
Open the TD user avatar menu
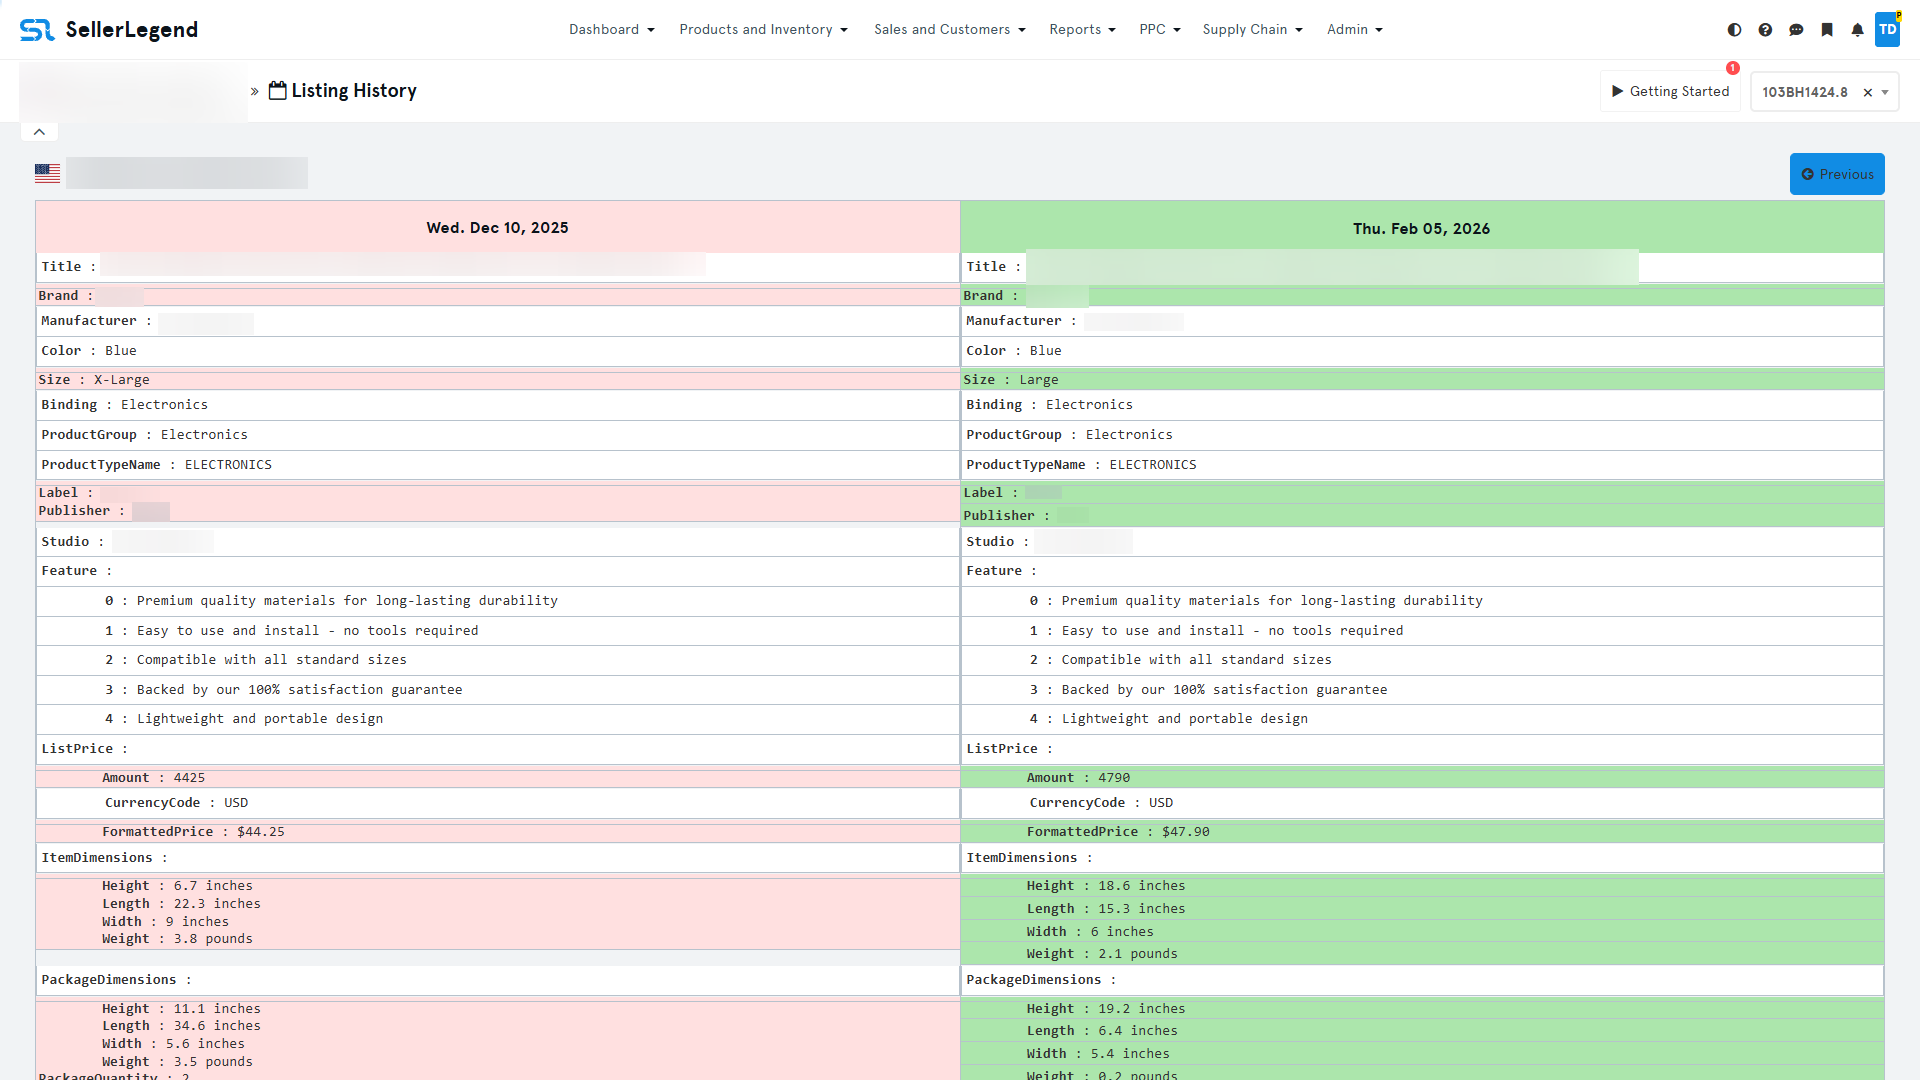click(x=1887, y=29)
